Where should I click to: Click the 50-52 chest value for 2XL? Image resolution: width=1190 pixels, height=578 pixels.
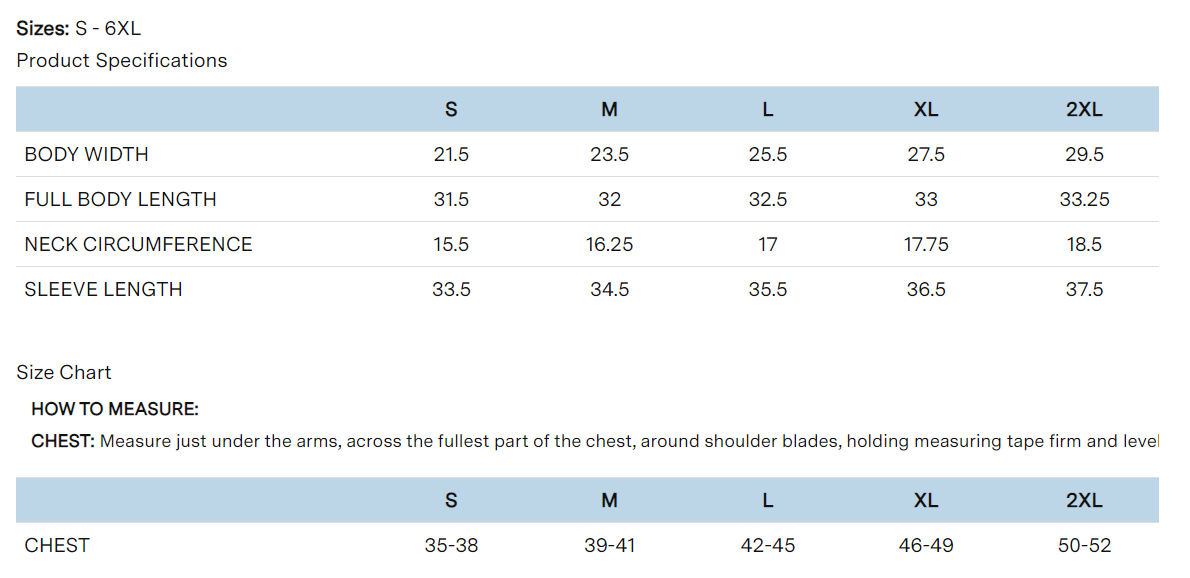(1084, 545)
